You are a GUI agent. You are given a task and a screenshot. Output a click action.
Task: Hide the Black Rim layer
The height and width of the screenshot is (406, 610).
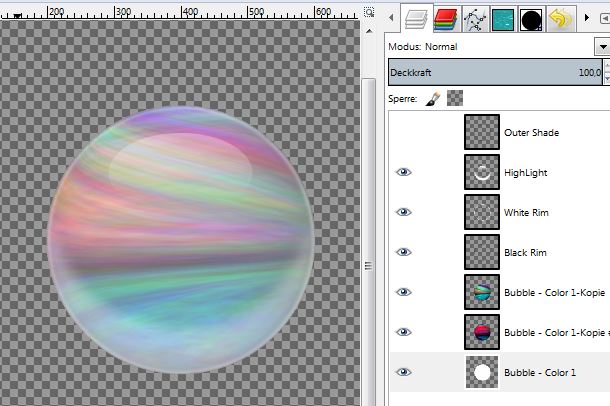404,252
